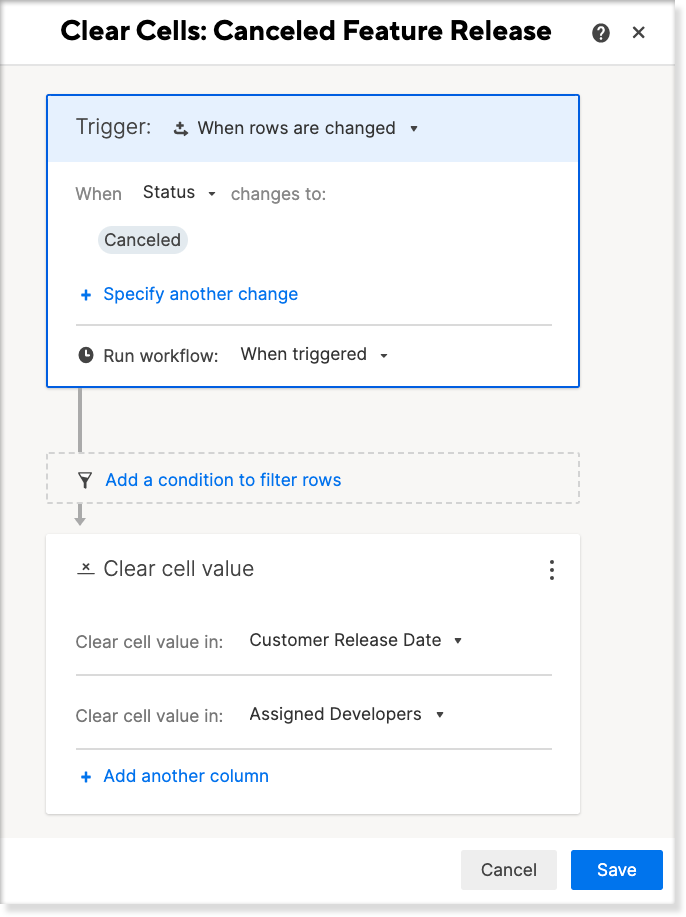Click the help question mark icon
Screen dimensions: 686x917
click(601, 33)
